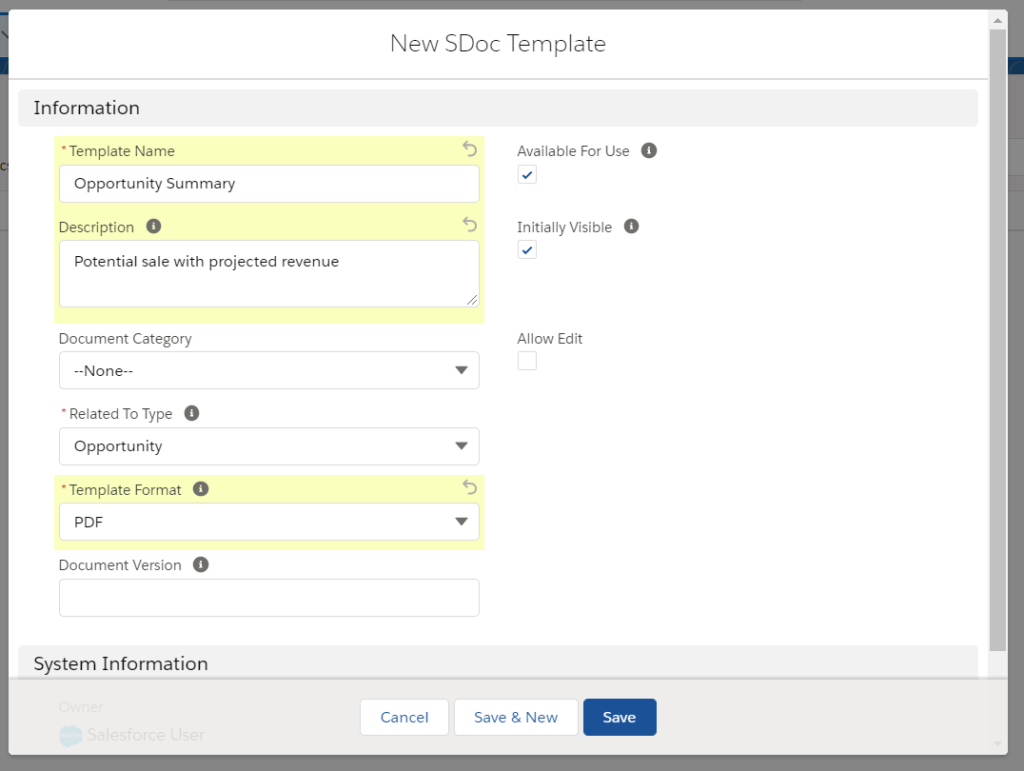
Task: Click the info icon next to Template Format
Action: click(199, 489)
